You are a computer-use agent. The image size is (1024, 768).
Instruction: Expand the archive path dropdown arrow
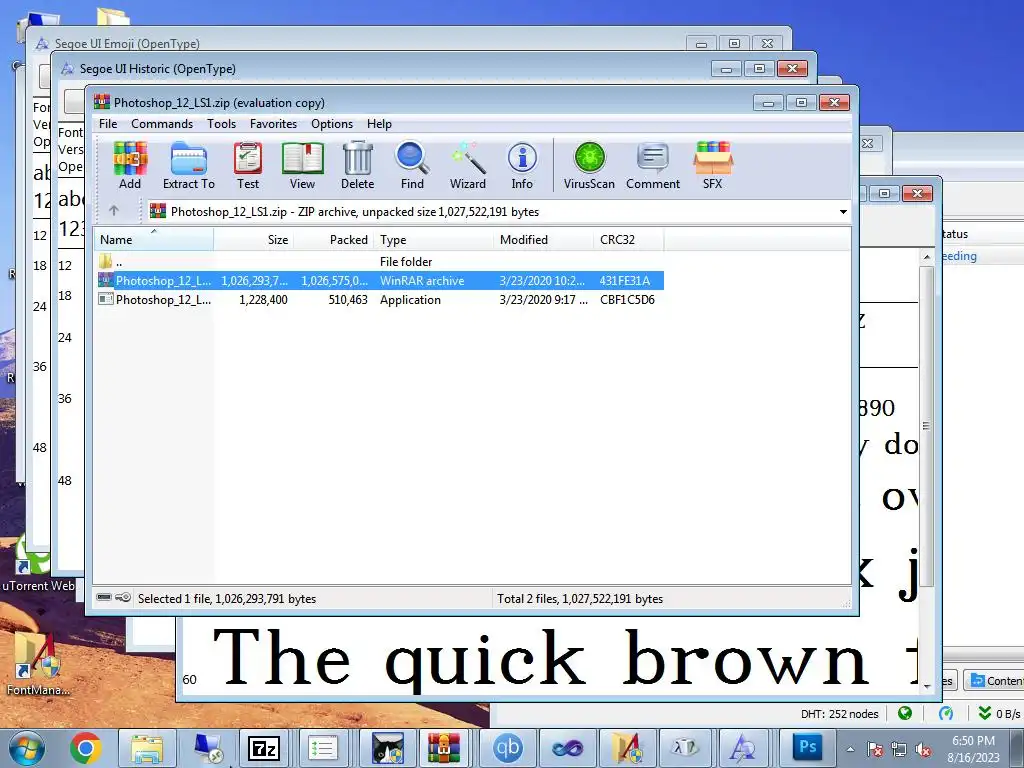pyautogui.click(x=843, y=212)
